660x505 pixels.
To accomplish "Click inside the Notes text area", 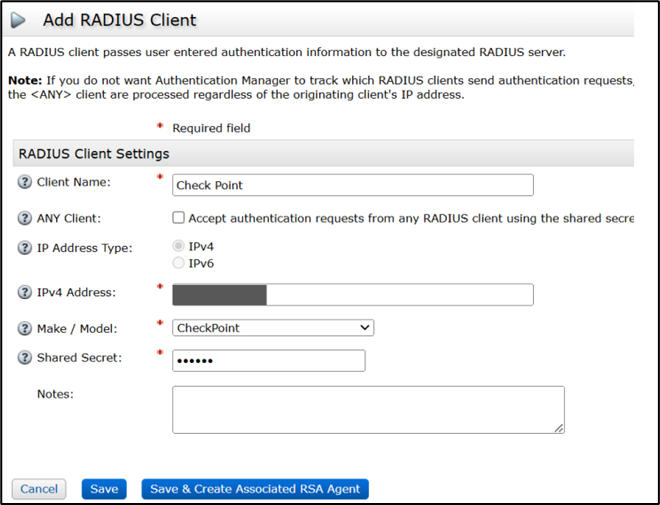I will (367, 409).
